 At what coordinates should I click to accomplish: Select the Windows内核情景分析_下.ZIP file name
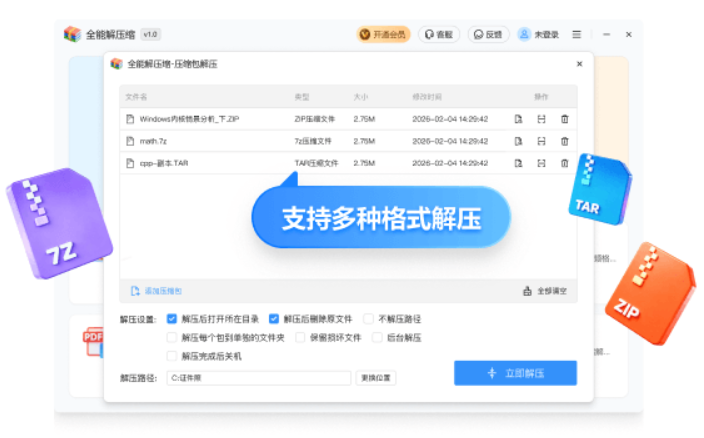pyautogui.click(x=189, y=119)
